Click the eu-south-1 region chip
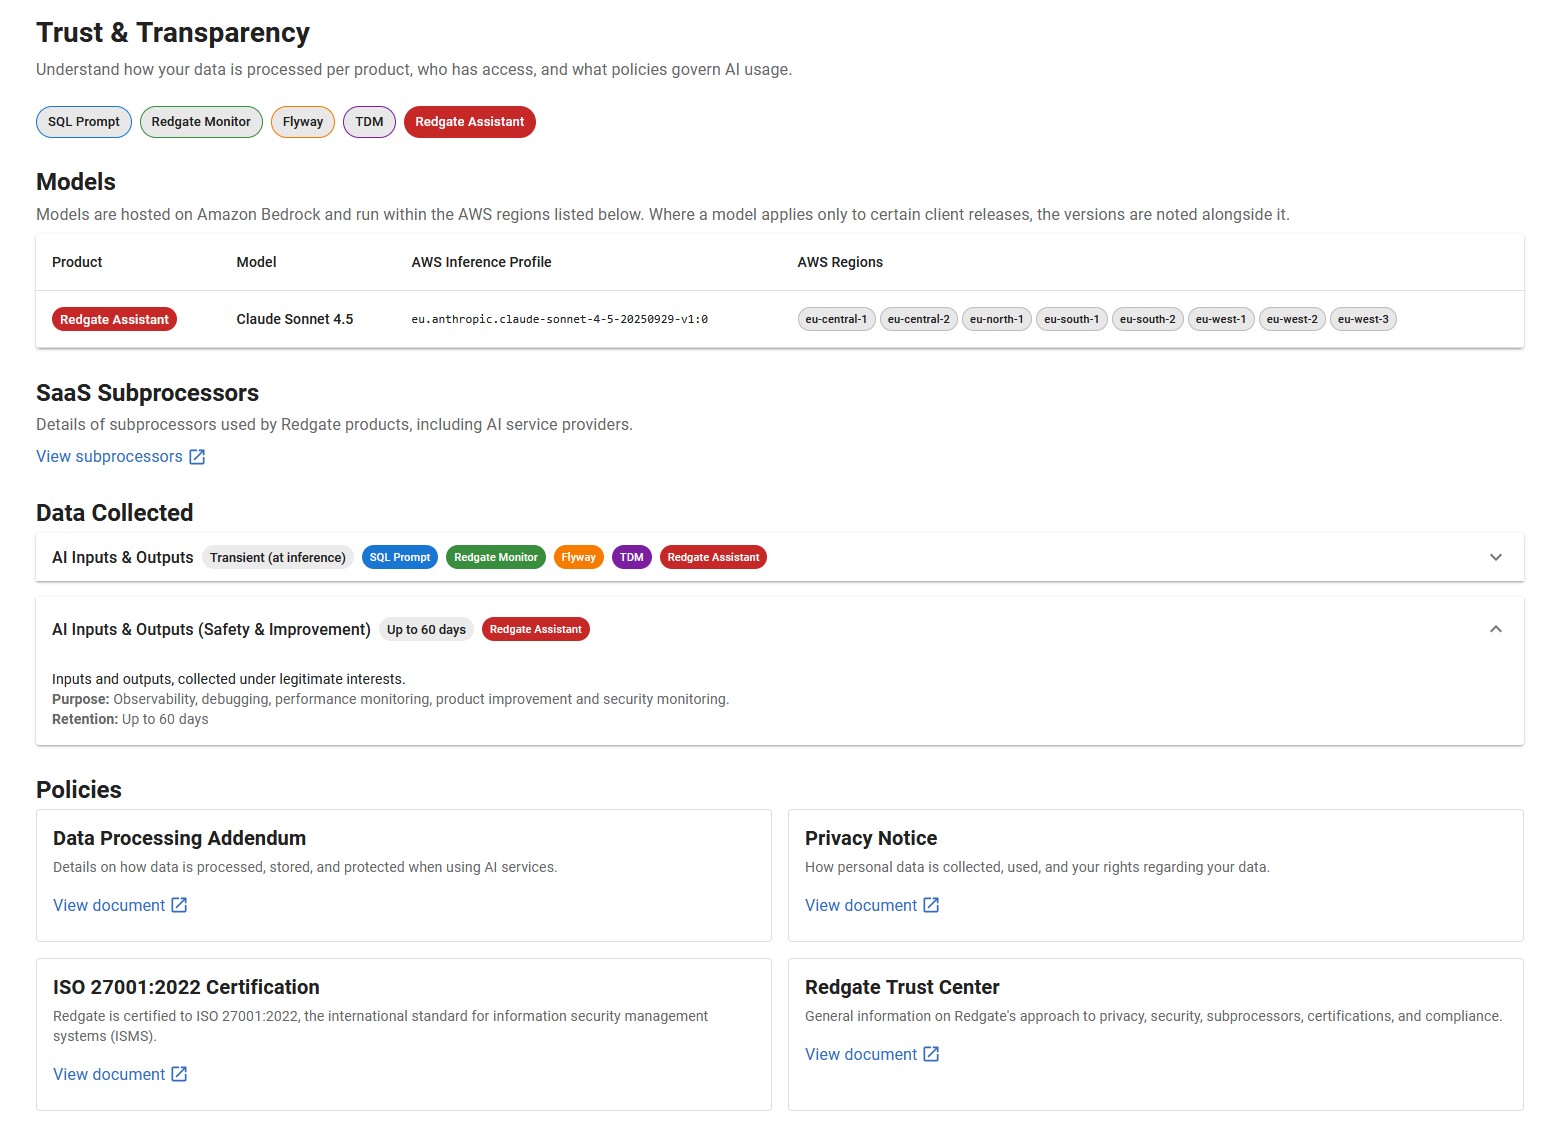This screenshot has height=1132, width=1546. pyautogui.click(x=1072, y=320)
